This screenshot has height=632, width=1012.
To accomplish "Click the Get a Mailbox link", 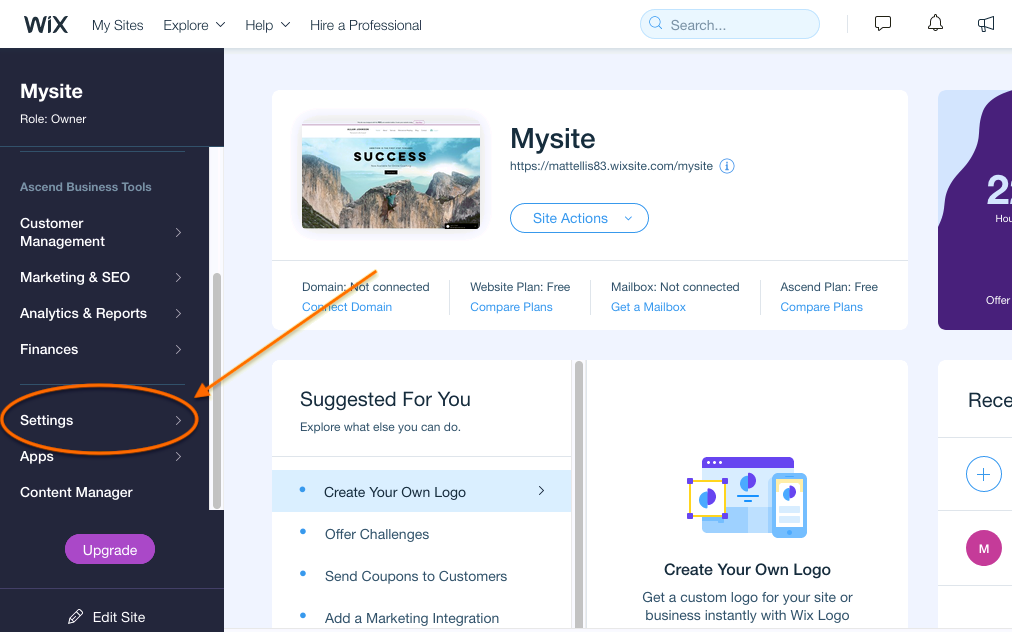I will click(x=648, y=307).
